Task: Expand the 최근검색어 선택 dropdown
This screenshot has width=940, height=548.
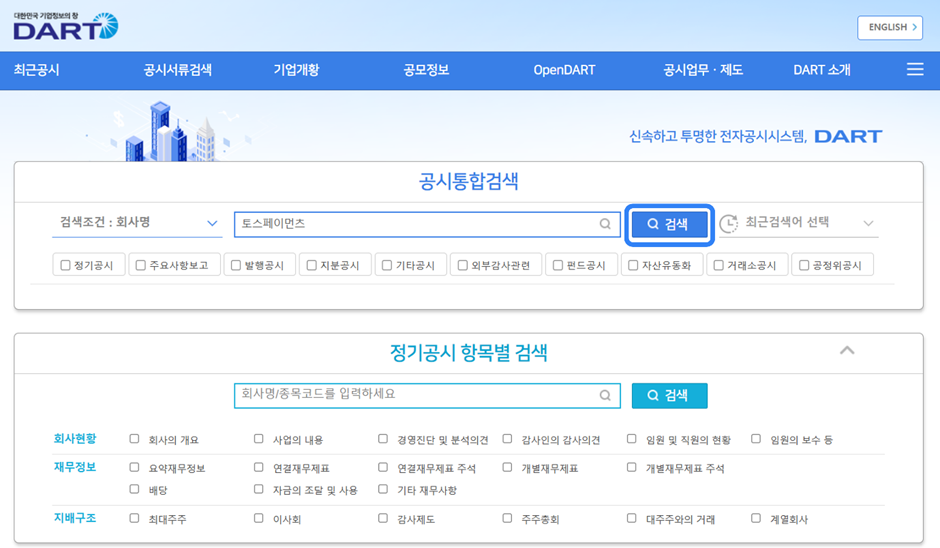Action: tap(867, 223)
